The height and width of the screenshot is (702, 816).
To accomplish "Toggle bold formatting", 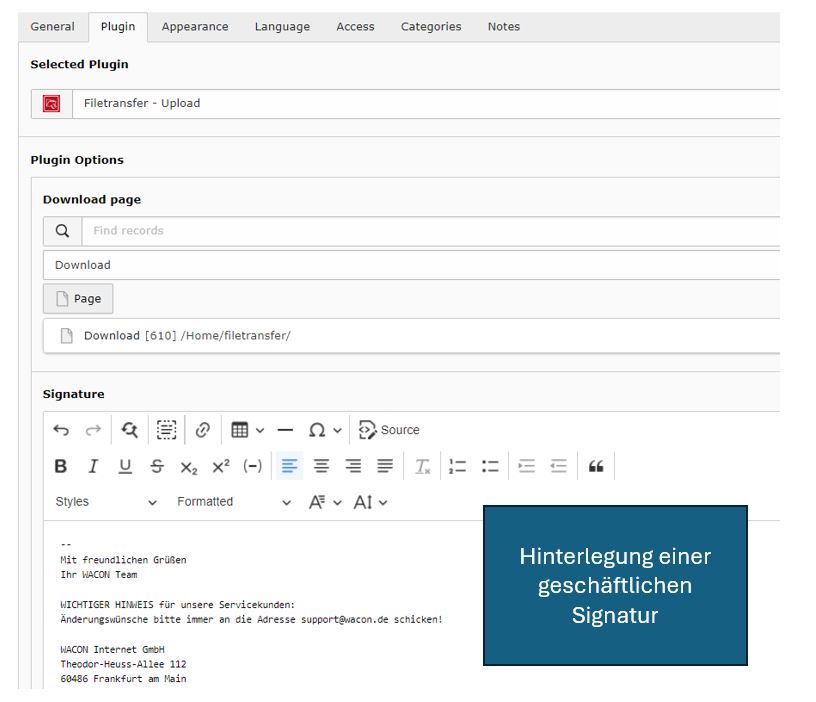I will [61, 466].
